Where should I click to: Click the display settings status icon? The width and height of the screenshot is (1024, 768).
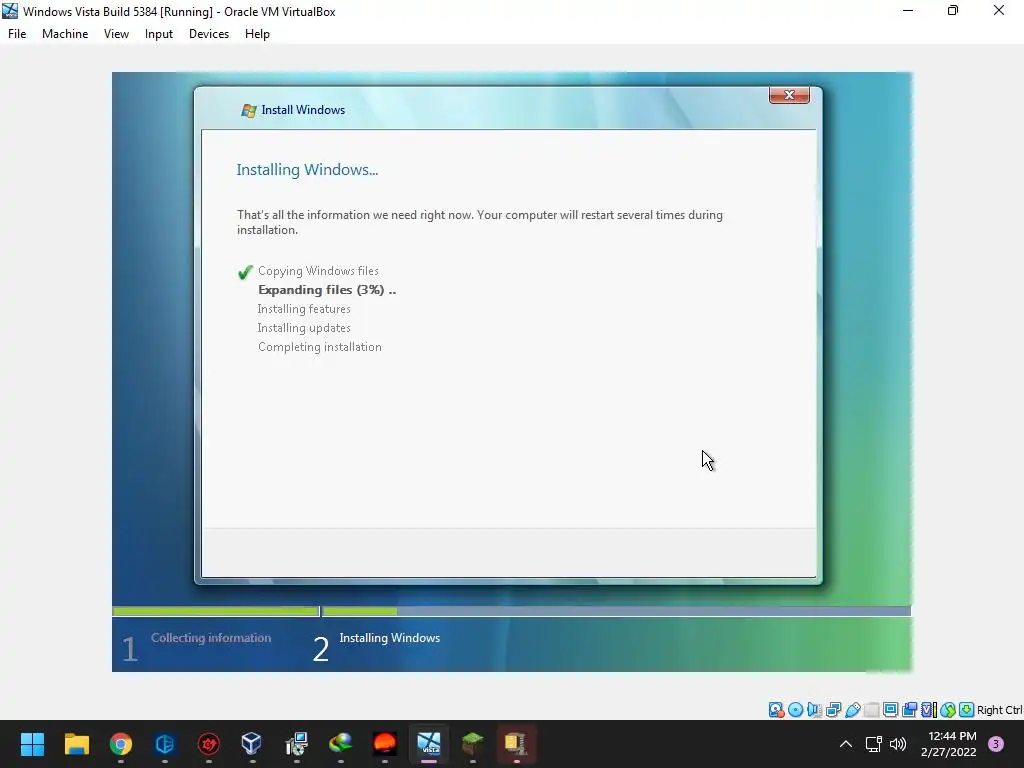(890, 710)
